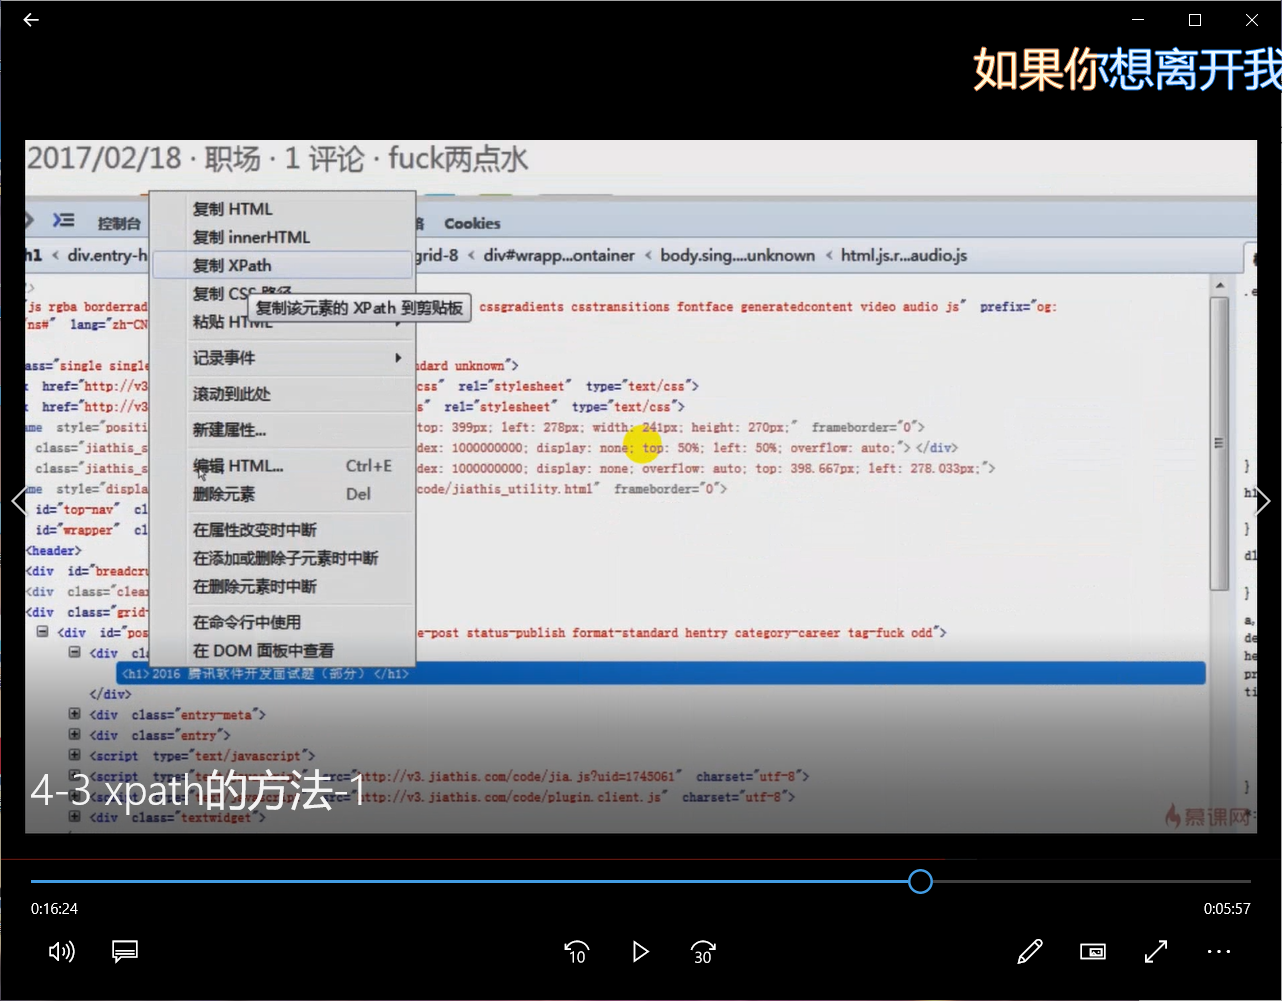Open the pen edit options
The height and width of the screenshot is (1001, 1282).
click(x=1030, y=951)
